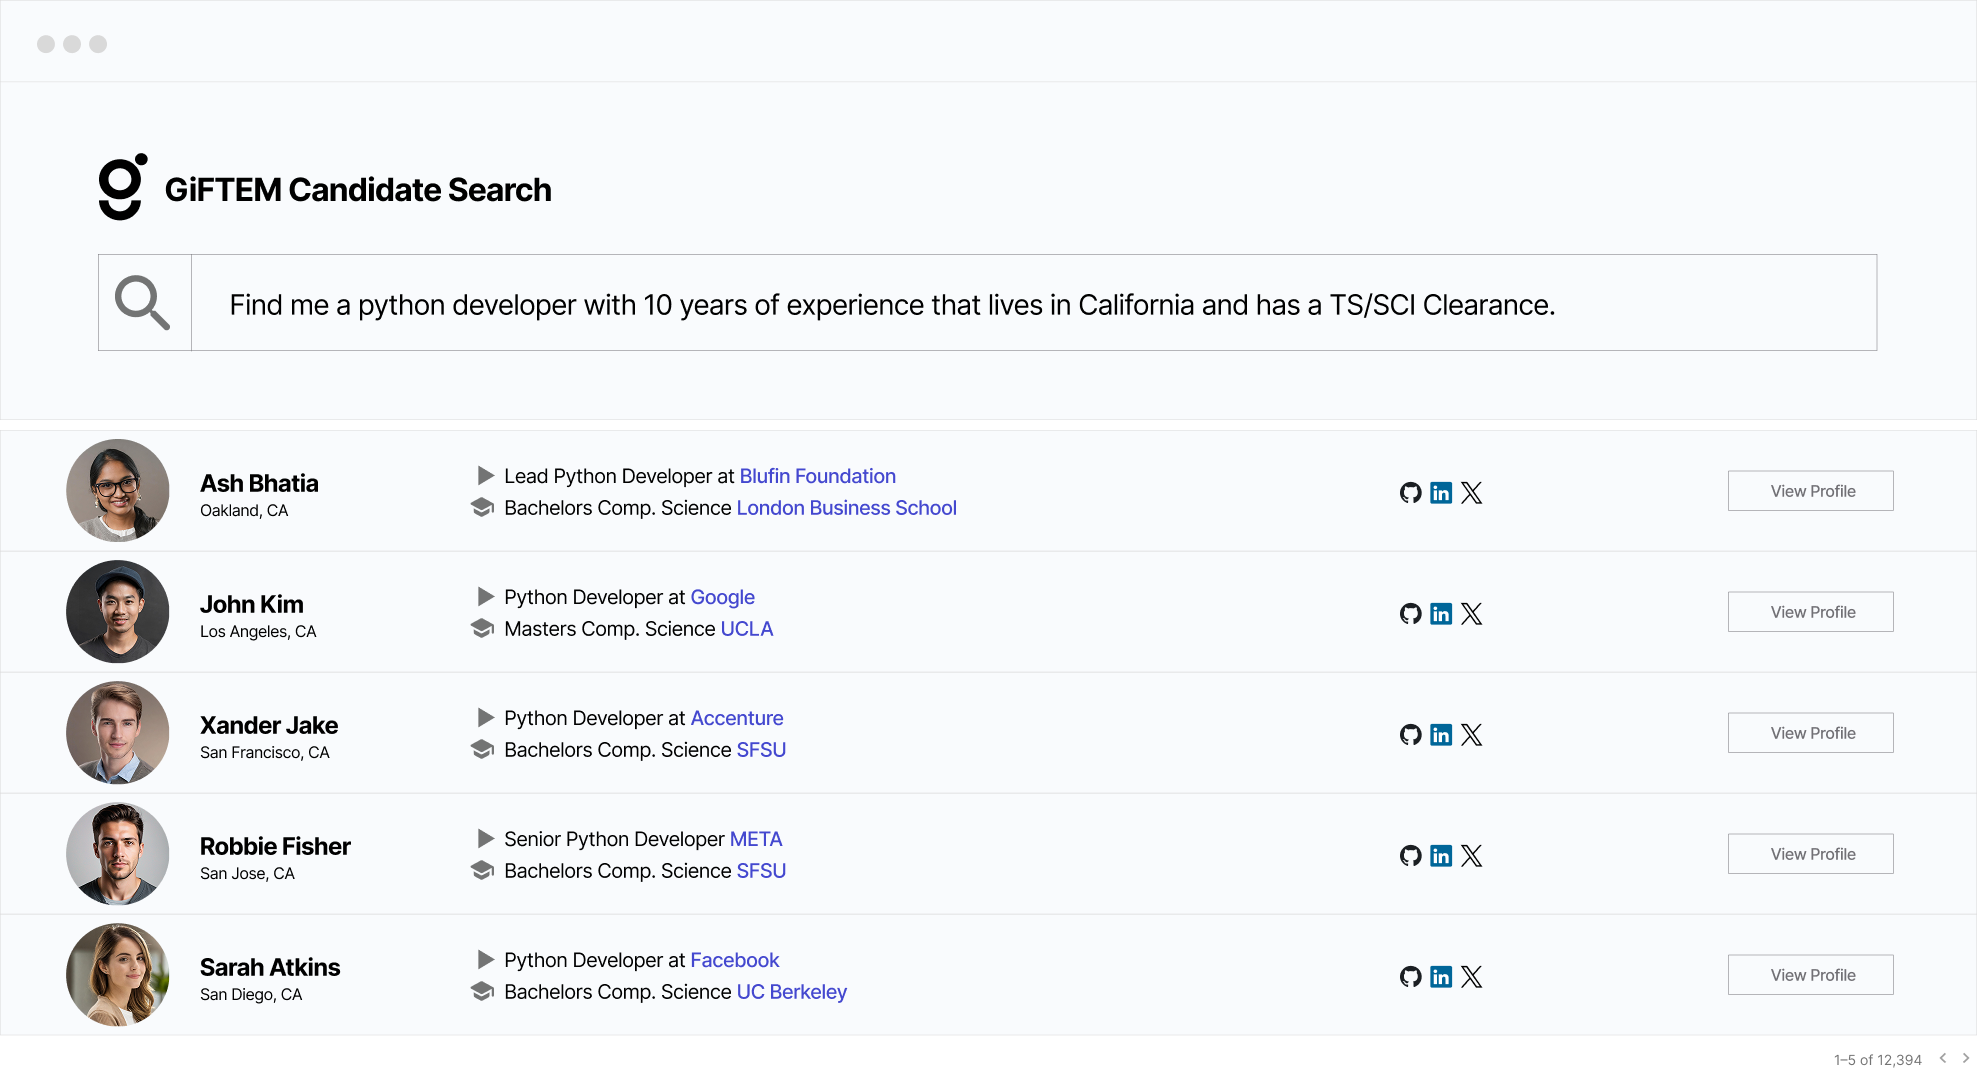Open Ash Bhatia's GitHub icon
Image resolution: width=1977 pixels, height=1076 pixels.
1410,492
